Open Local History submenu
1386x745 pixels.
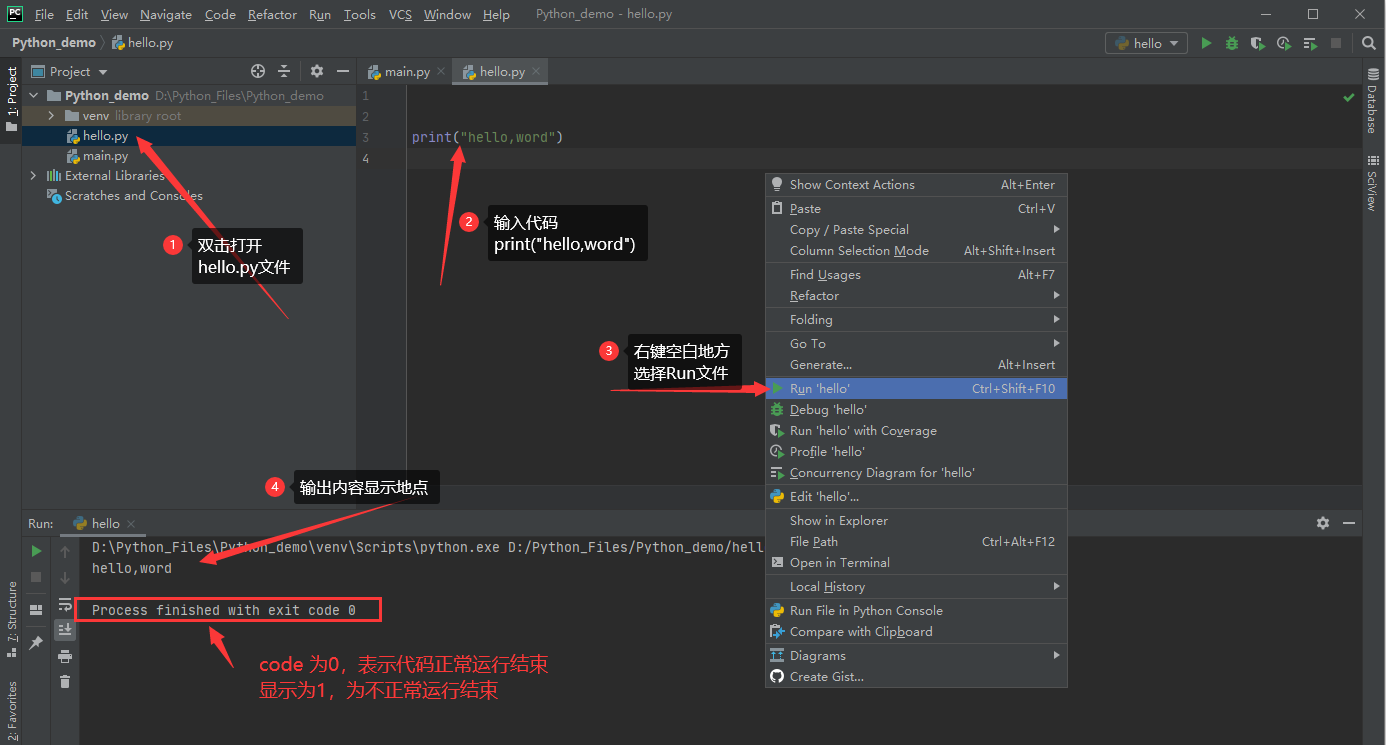point(916,586)
